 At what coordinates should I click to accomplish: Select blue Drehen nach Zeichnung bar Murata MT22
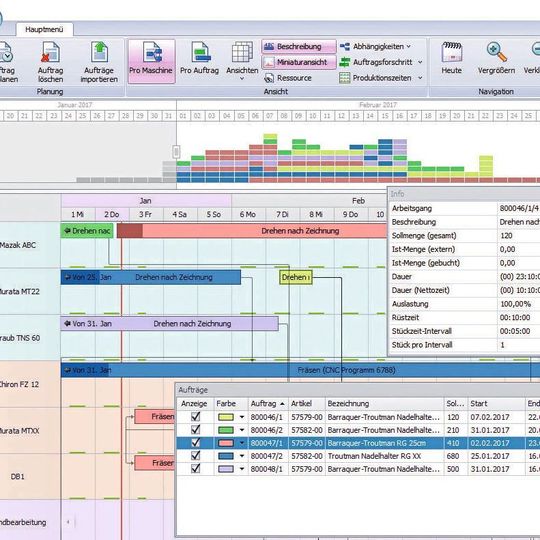pos(151,277)
